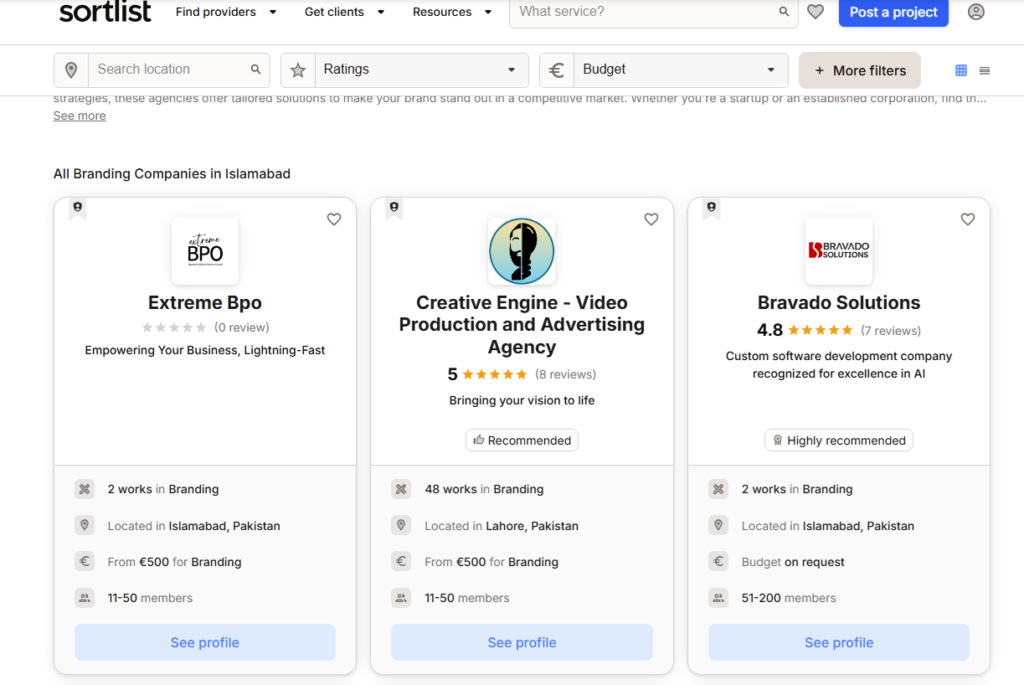Switch to list view icon
The height and width of the screenshot is (685, 1024).
point(984,70)
